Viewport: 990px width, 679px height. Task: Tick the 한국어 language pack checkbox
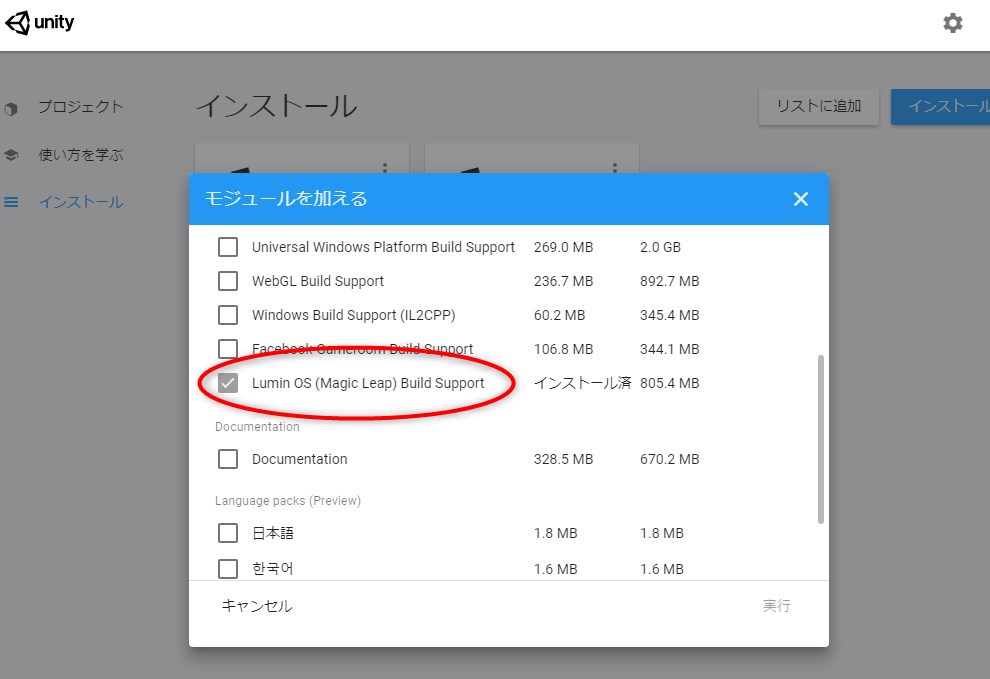228,568
